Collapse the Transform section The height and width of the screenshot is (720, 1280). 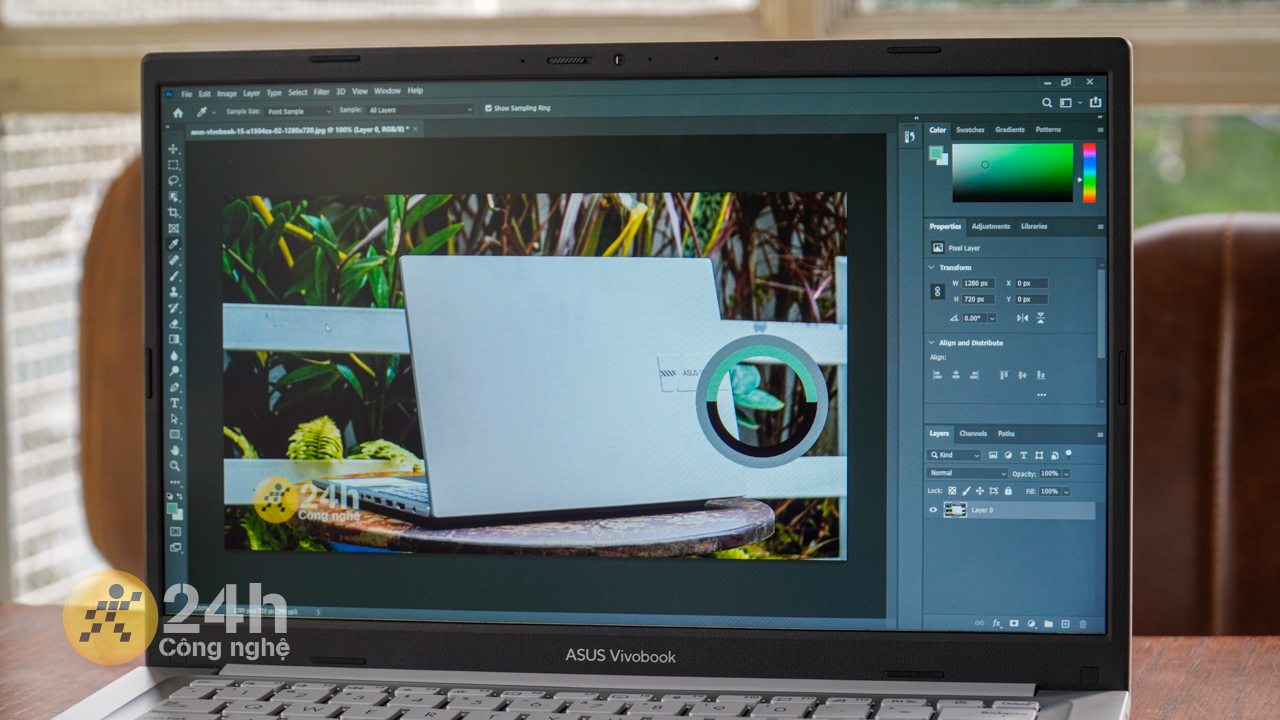point(932,268)
